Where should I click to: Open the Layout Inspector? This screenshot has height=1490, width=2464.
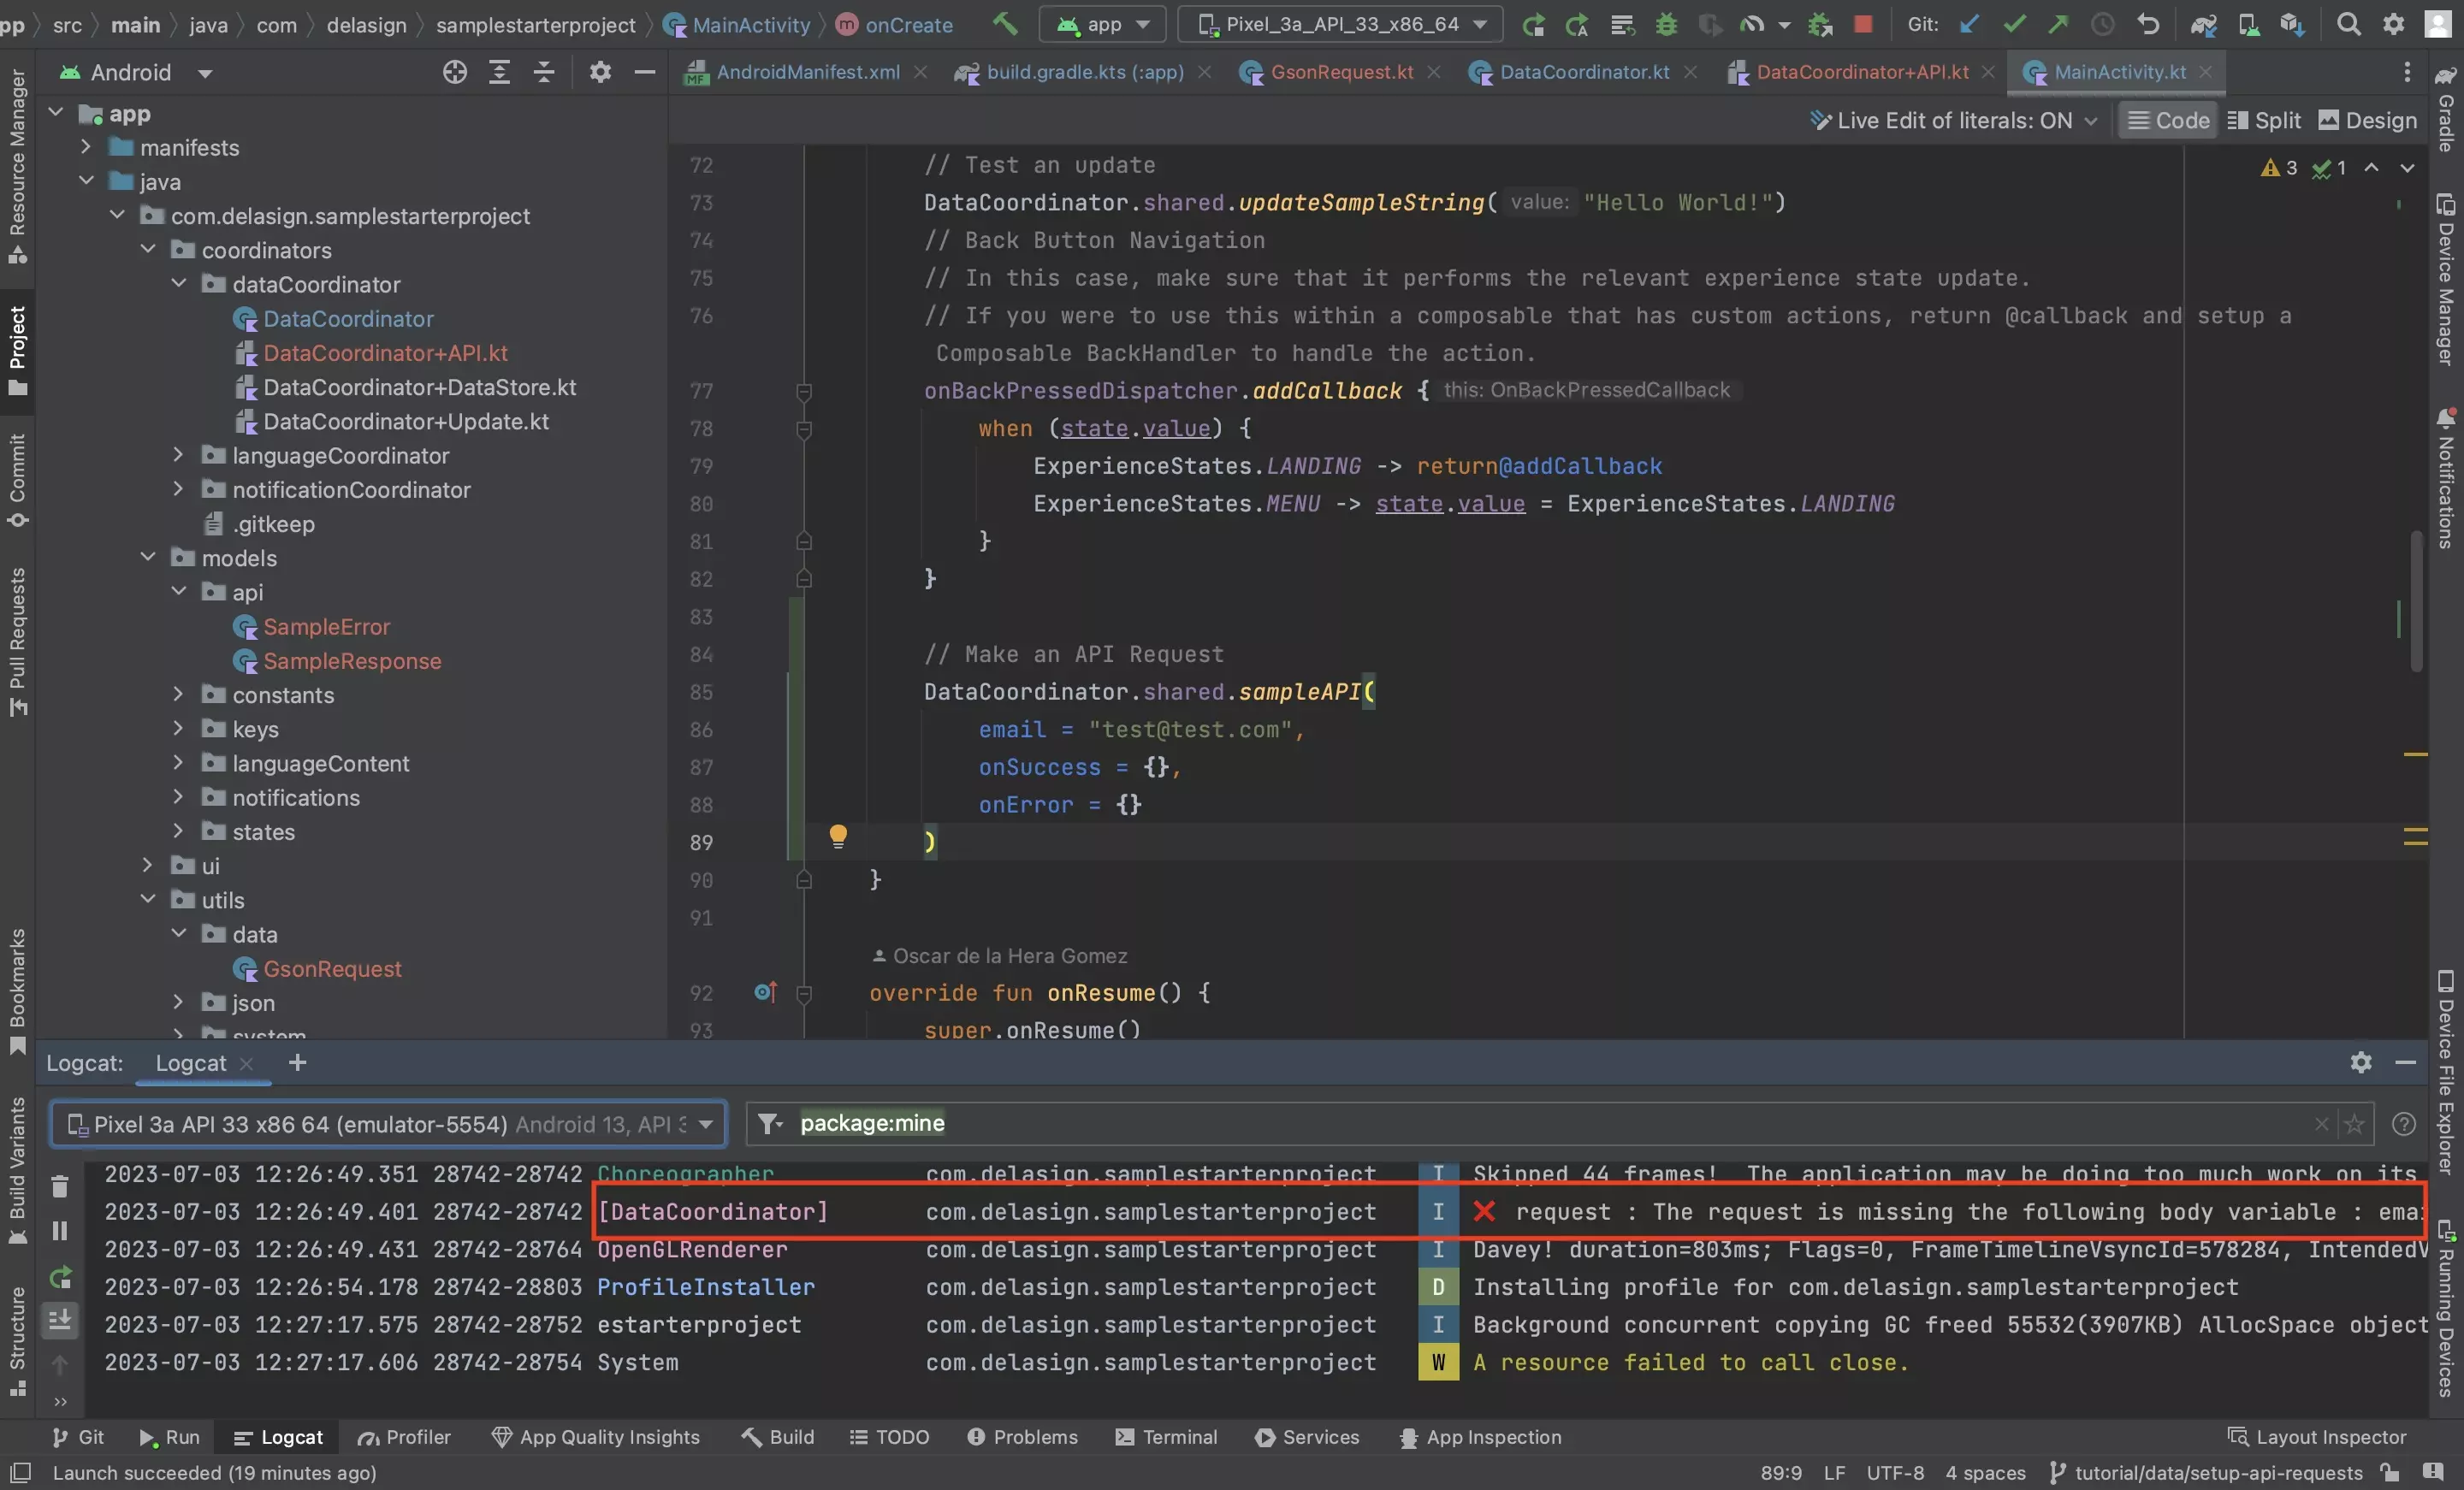(x=2317, y=1437)
